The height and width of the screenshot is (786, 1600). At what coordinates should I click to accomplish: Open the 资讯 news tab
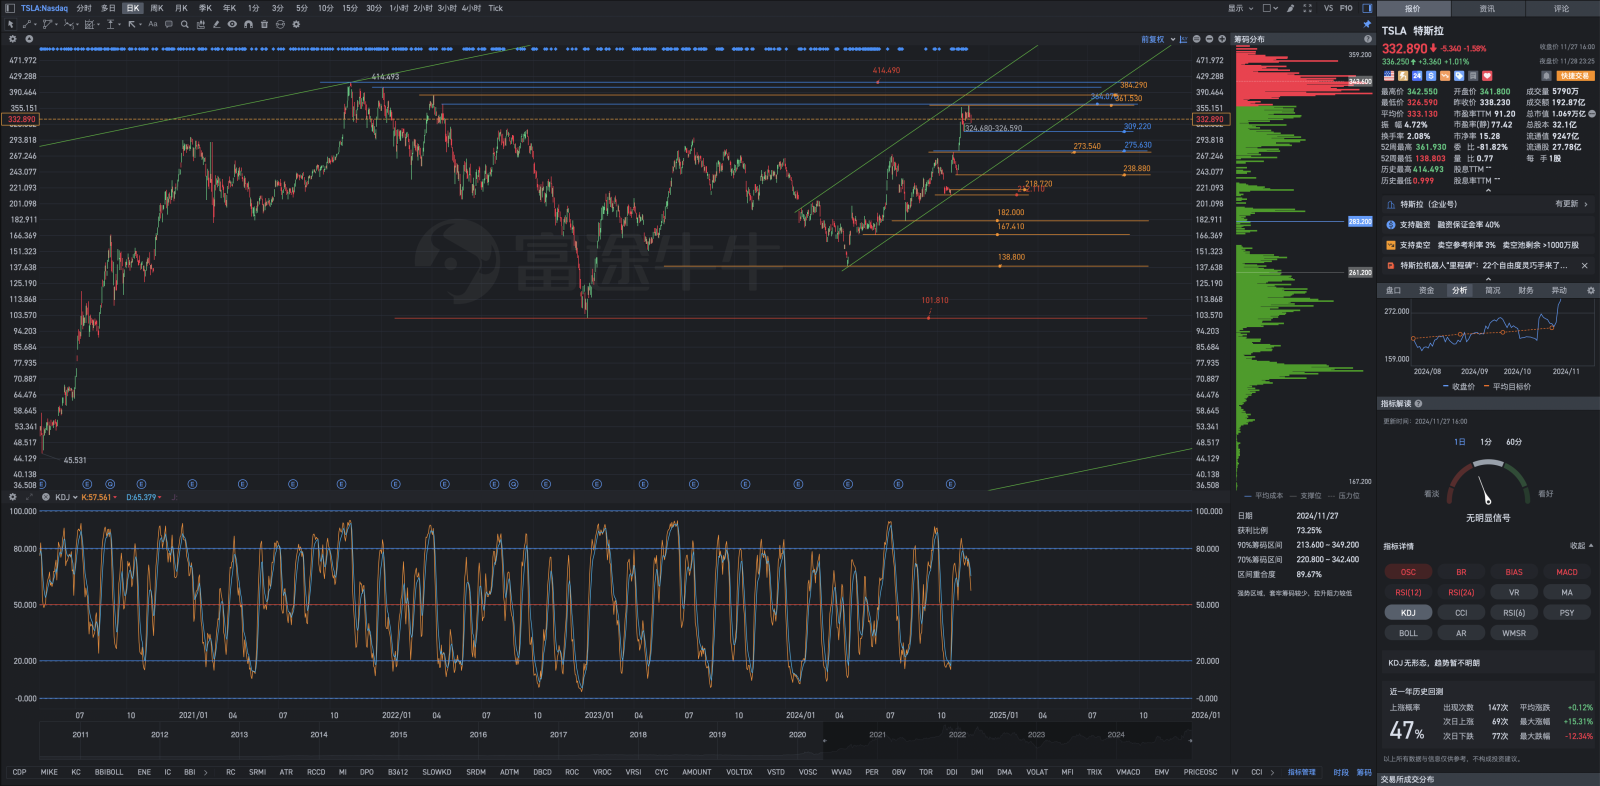[1487, 8]
